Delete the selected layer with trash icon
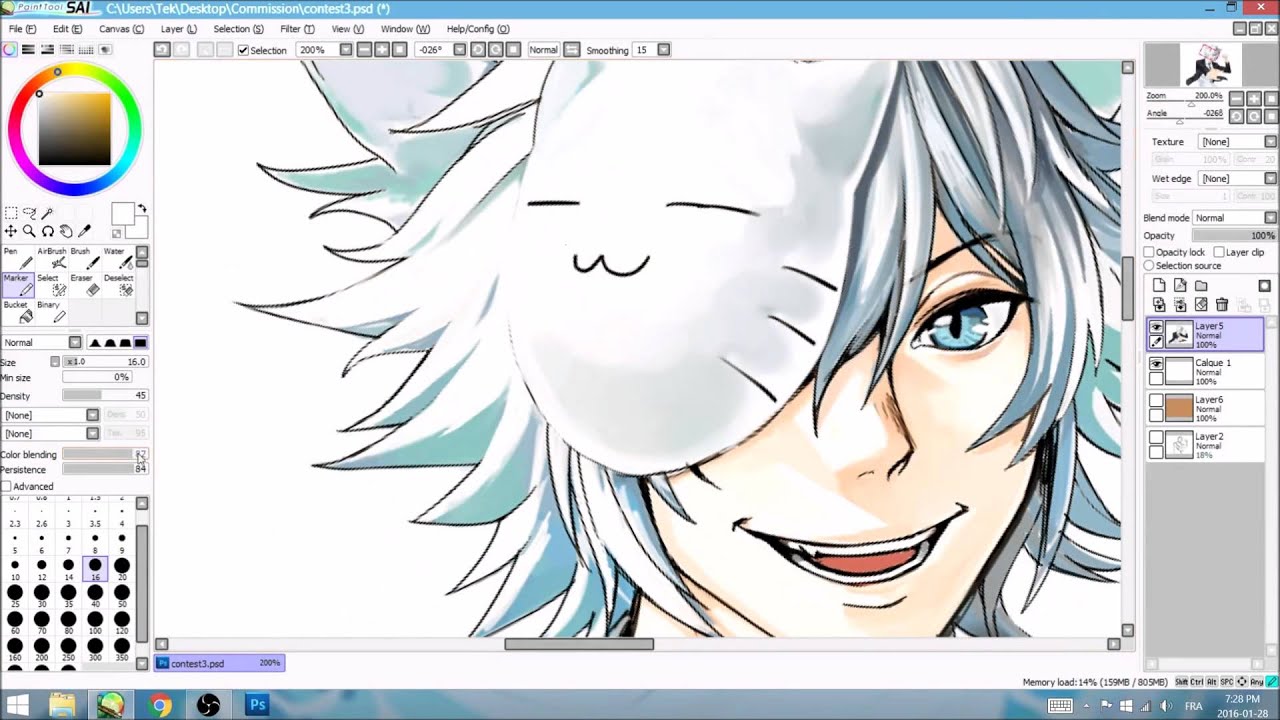The width and height of the screenshot is (1280, 720). coord(1222,305)
